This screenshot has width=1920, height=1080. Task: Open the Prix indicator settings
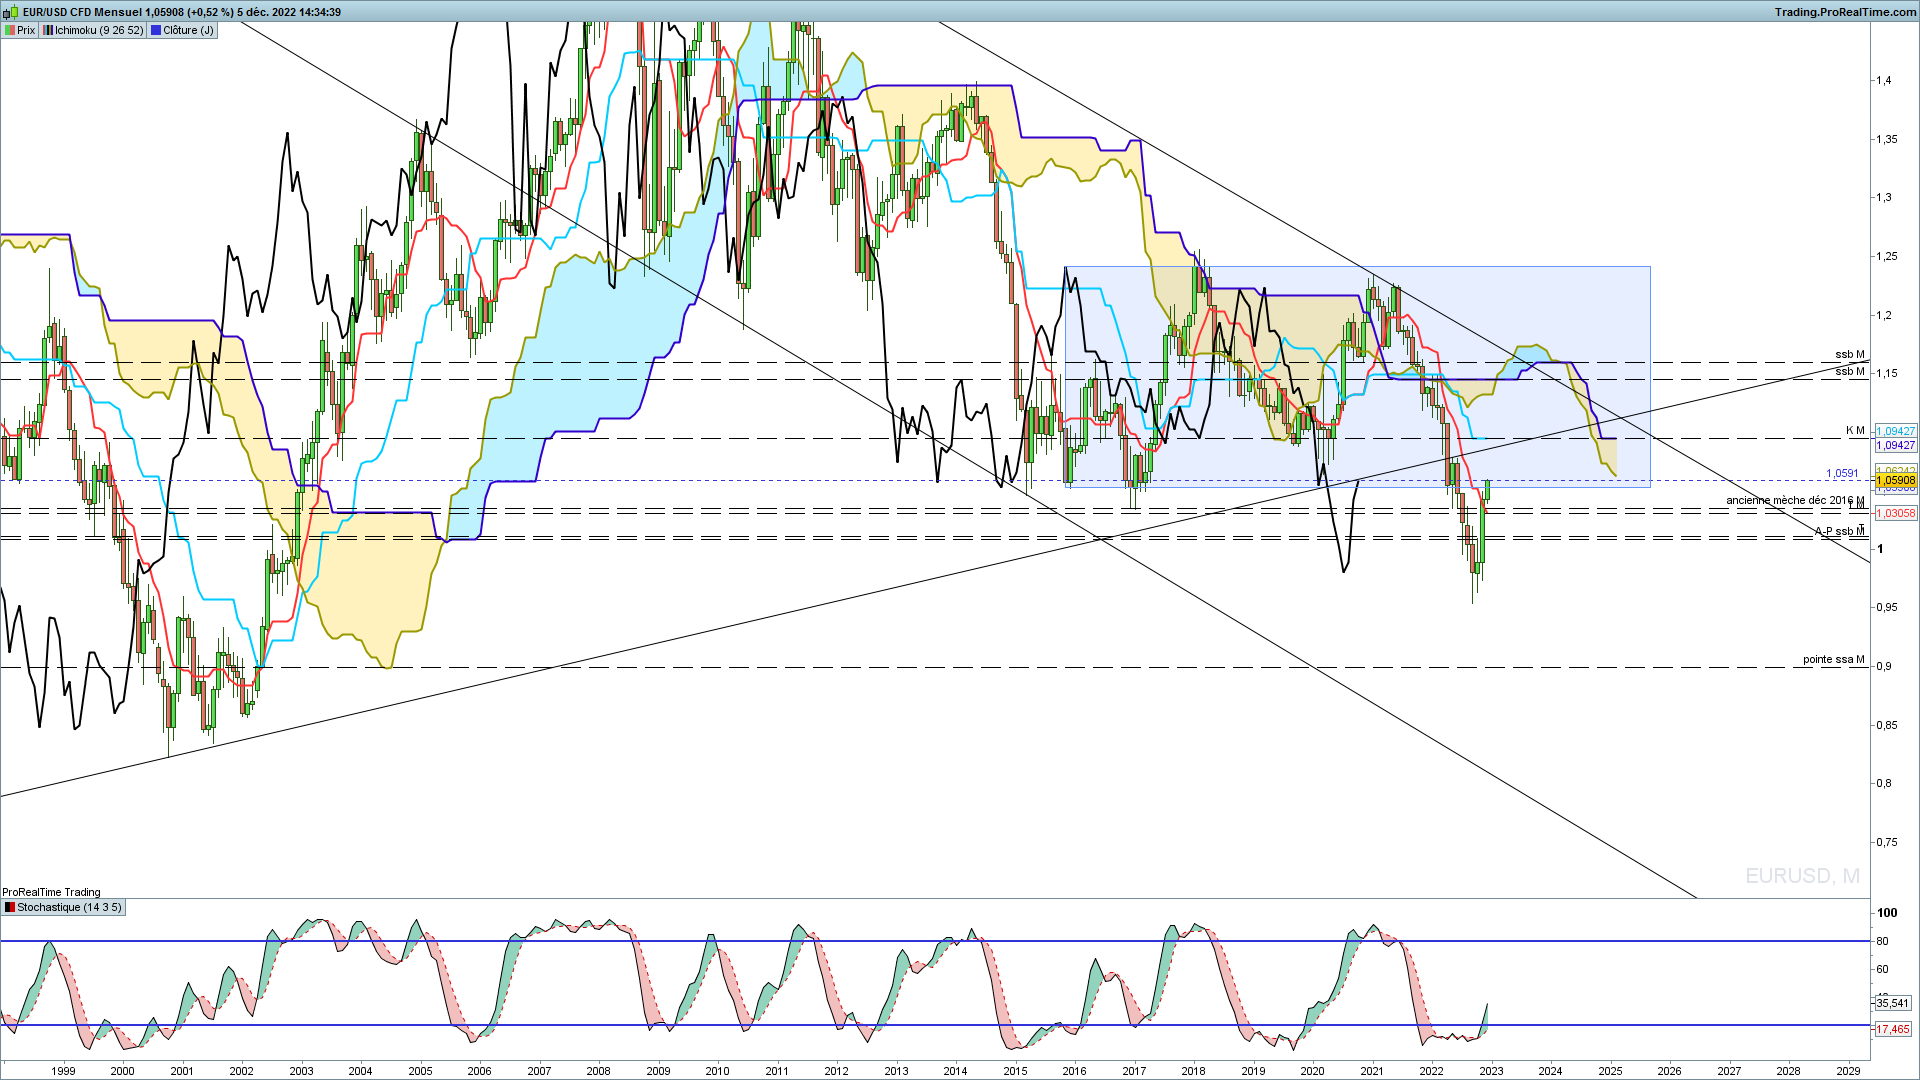[x=20, y=30]
